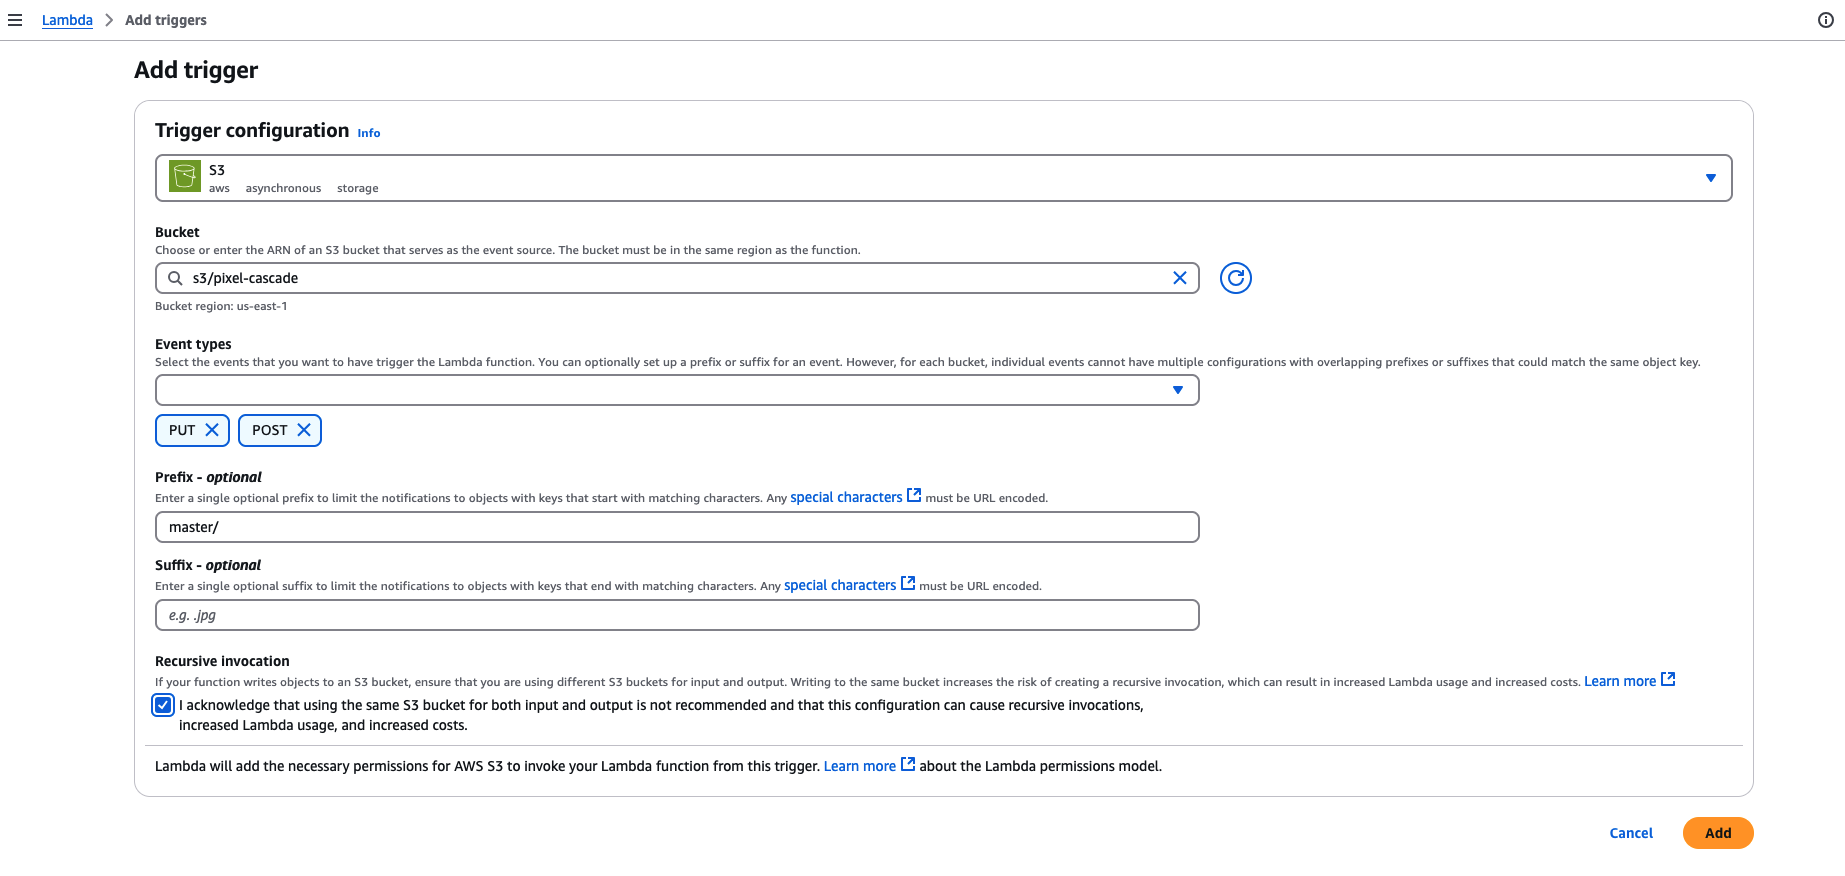Viewport: 1845px width, 876px height.
Task: Open external link icon beside Recursive invocation Learn more
Action: point(1668,680)
